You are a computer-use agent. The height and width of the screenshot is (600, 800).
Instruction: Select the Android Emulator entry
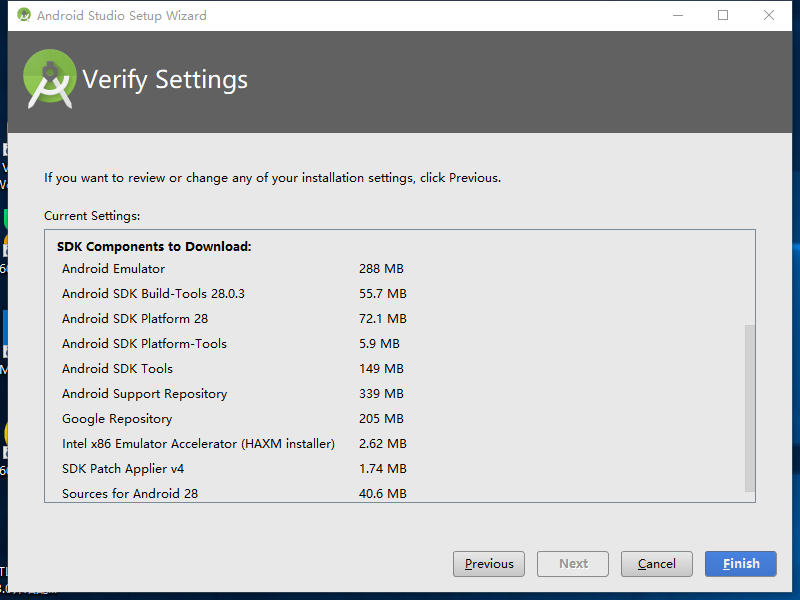pos(113,269)
